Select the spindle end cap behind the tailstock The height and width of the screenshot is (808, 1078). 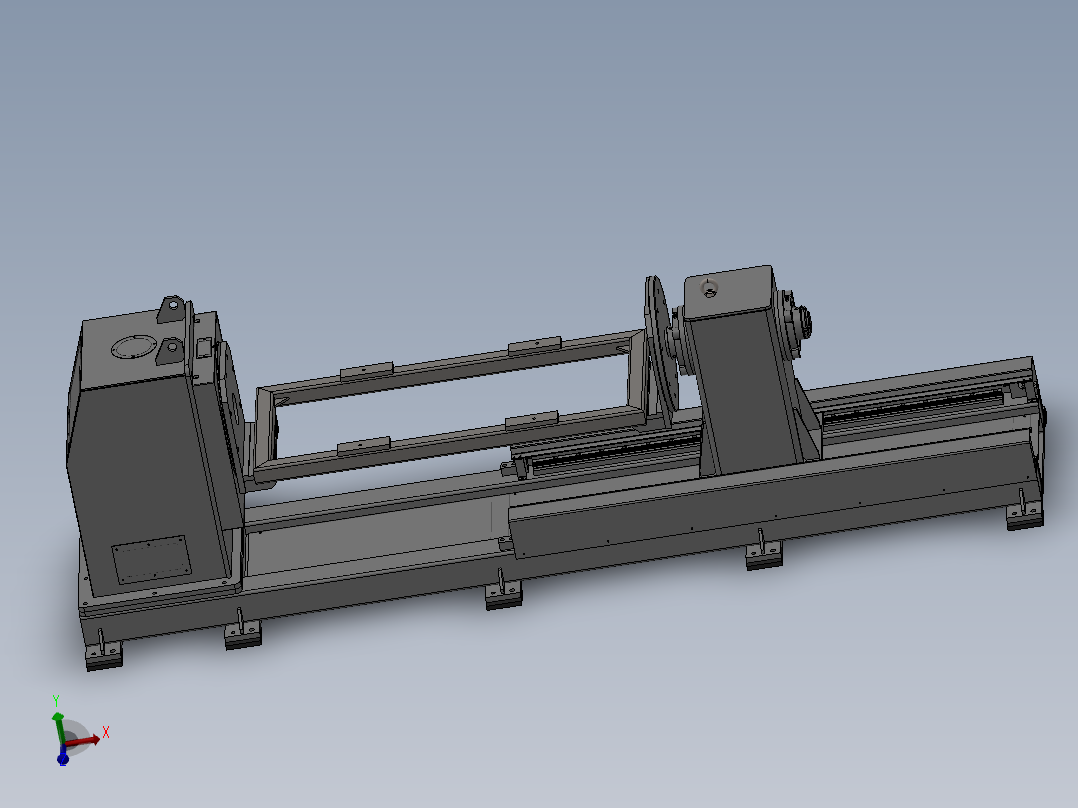pos(801,322)
